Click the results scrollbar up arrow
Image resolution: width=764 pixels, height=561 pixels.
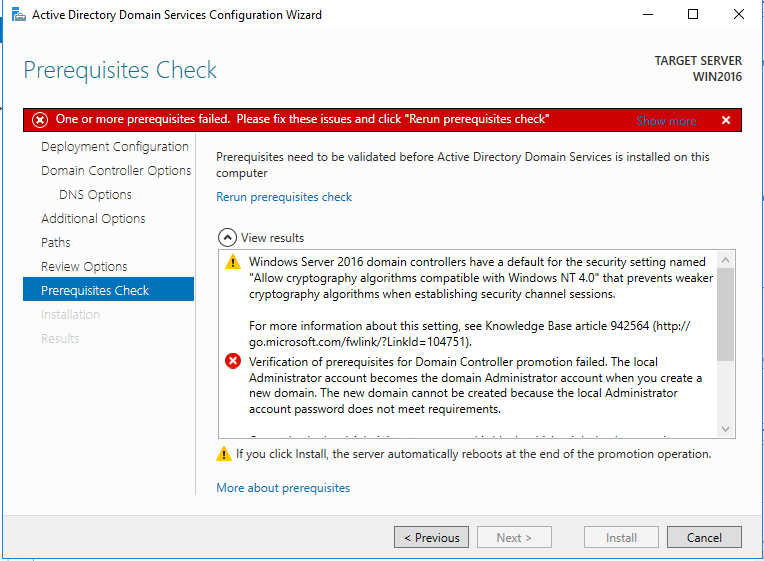(x=726, y=260)
